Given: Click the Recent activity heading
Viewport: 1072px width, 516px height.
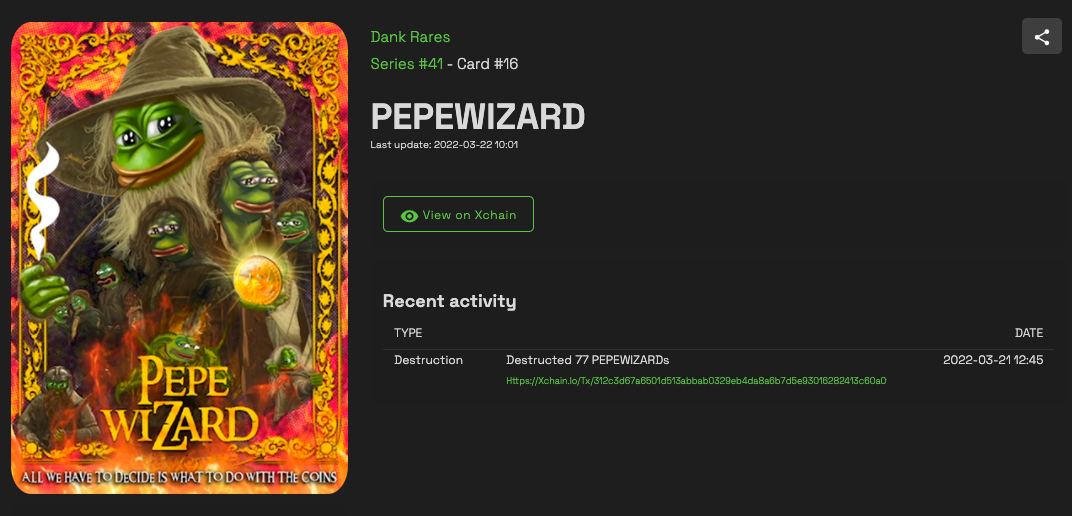Looking at the screenshot, I should click(449, 301).
